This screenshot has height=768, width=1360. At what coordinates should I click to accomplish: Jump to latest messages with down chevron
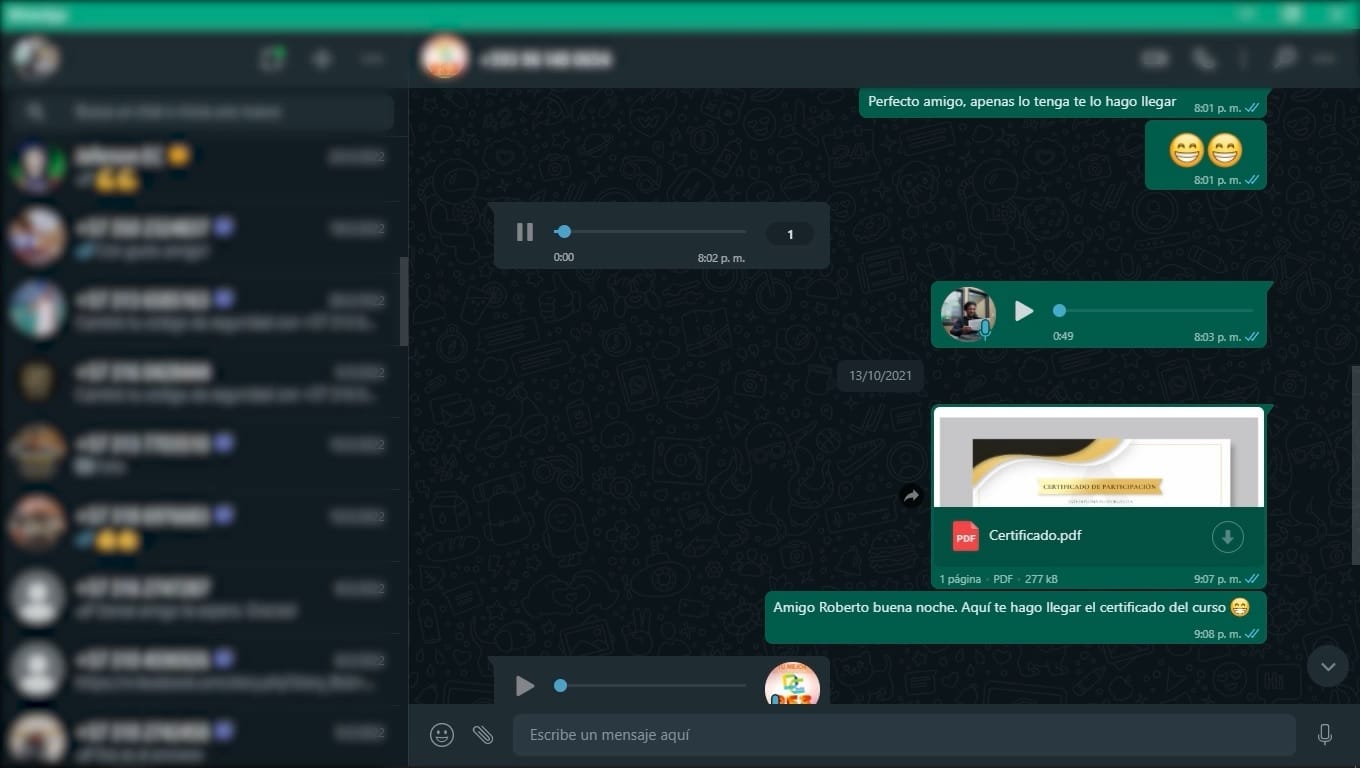[1327, 666]
